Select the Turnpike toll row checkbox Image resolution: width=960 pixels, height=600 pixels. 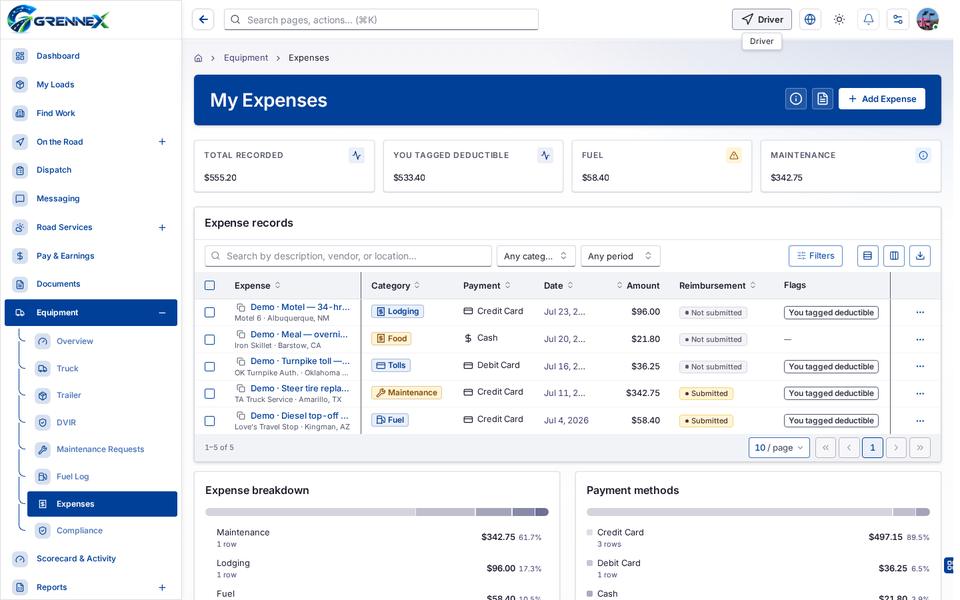[x=209, y=366]
